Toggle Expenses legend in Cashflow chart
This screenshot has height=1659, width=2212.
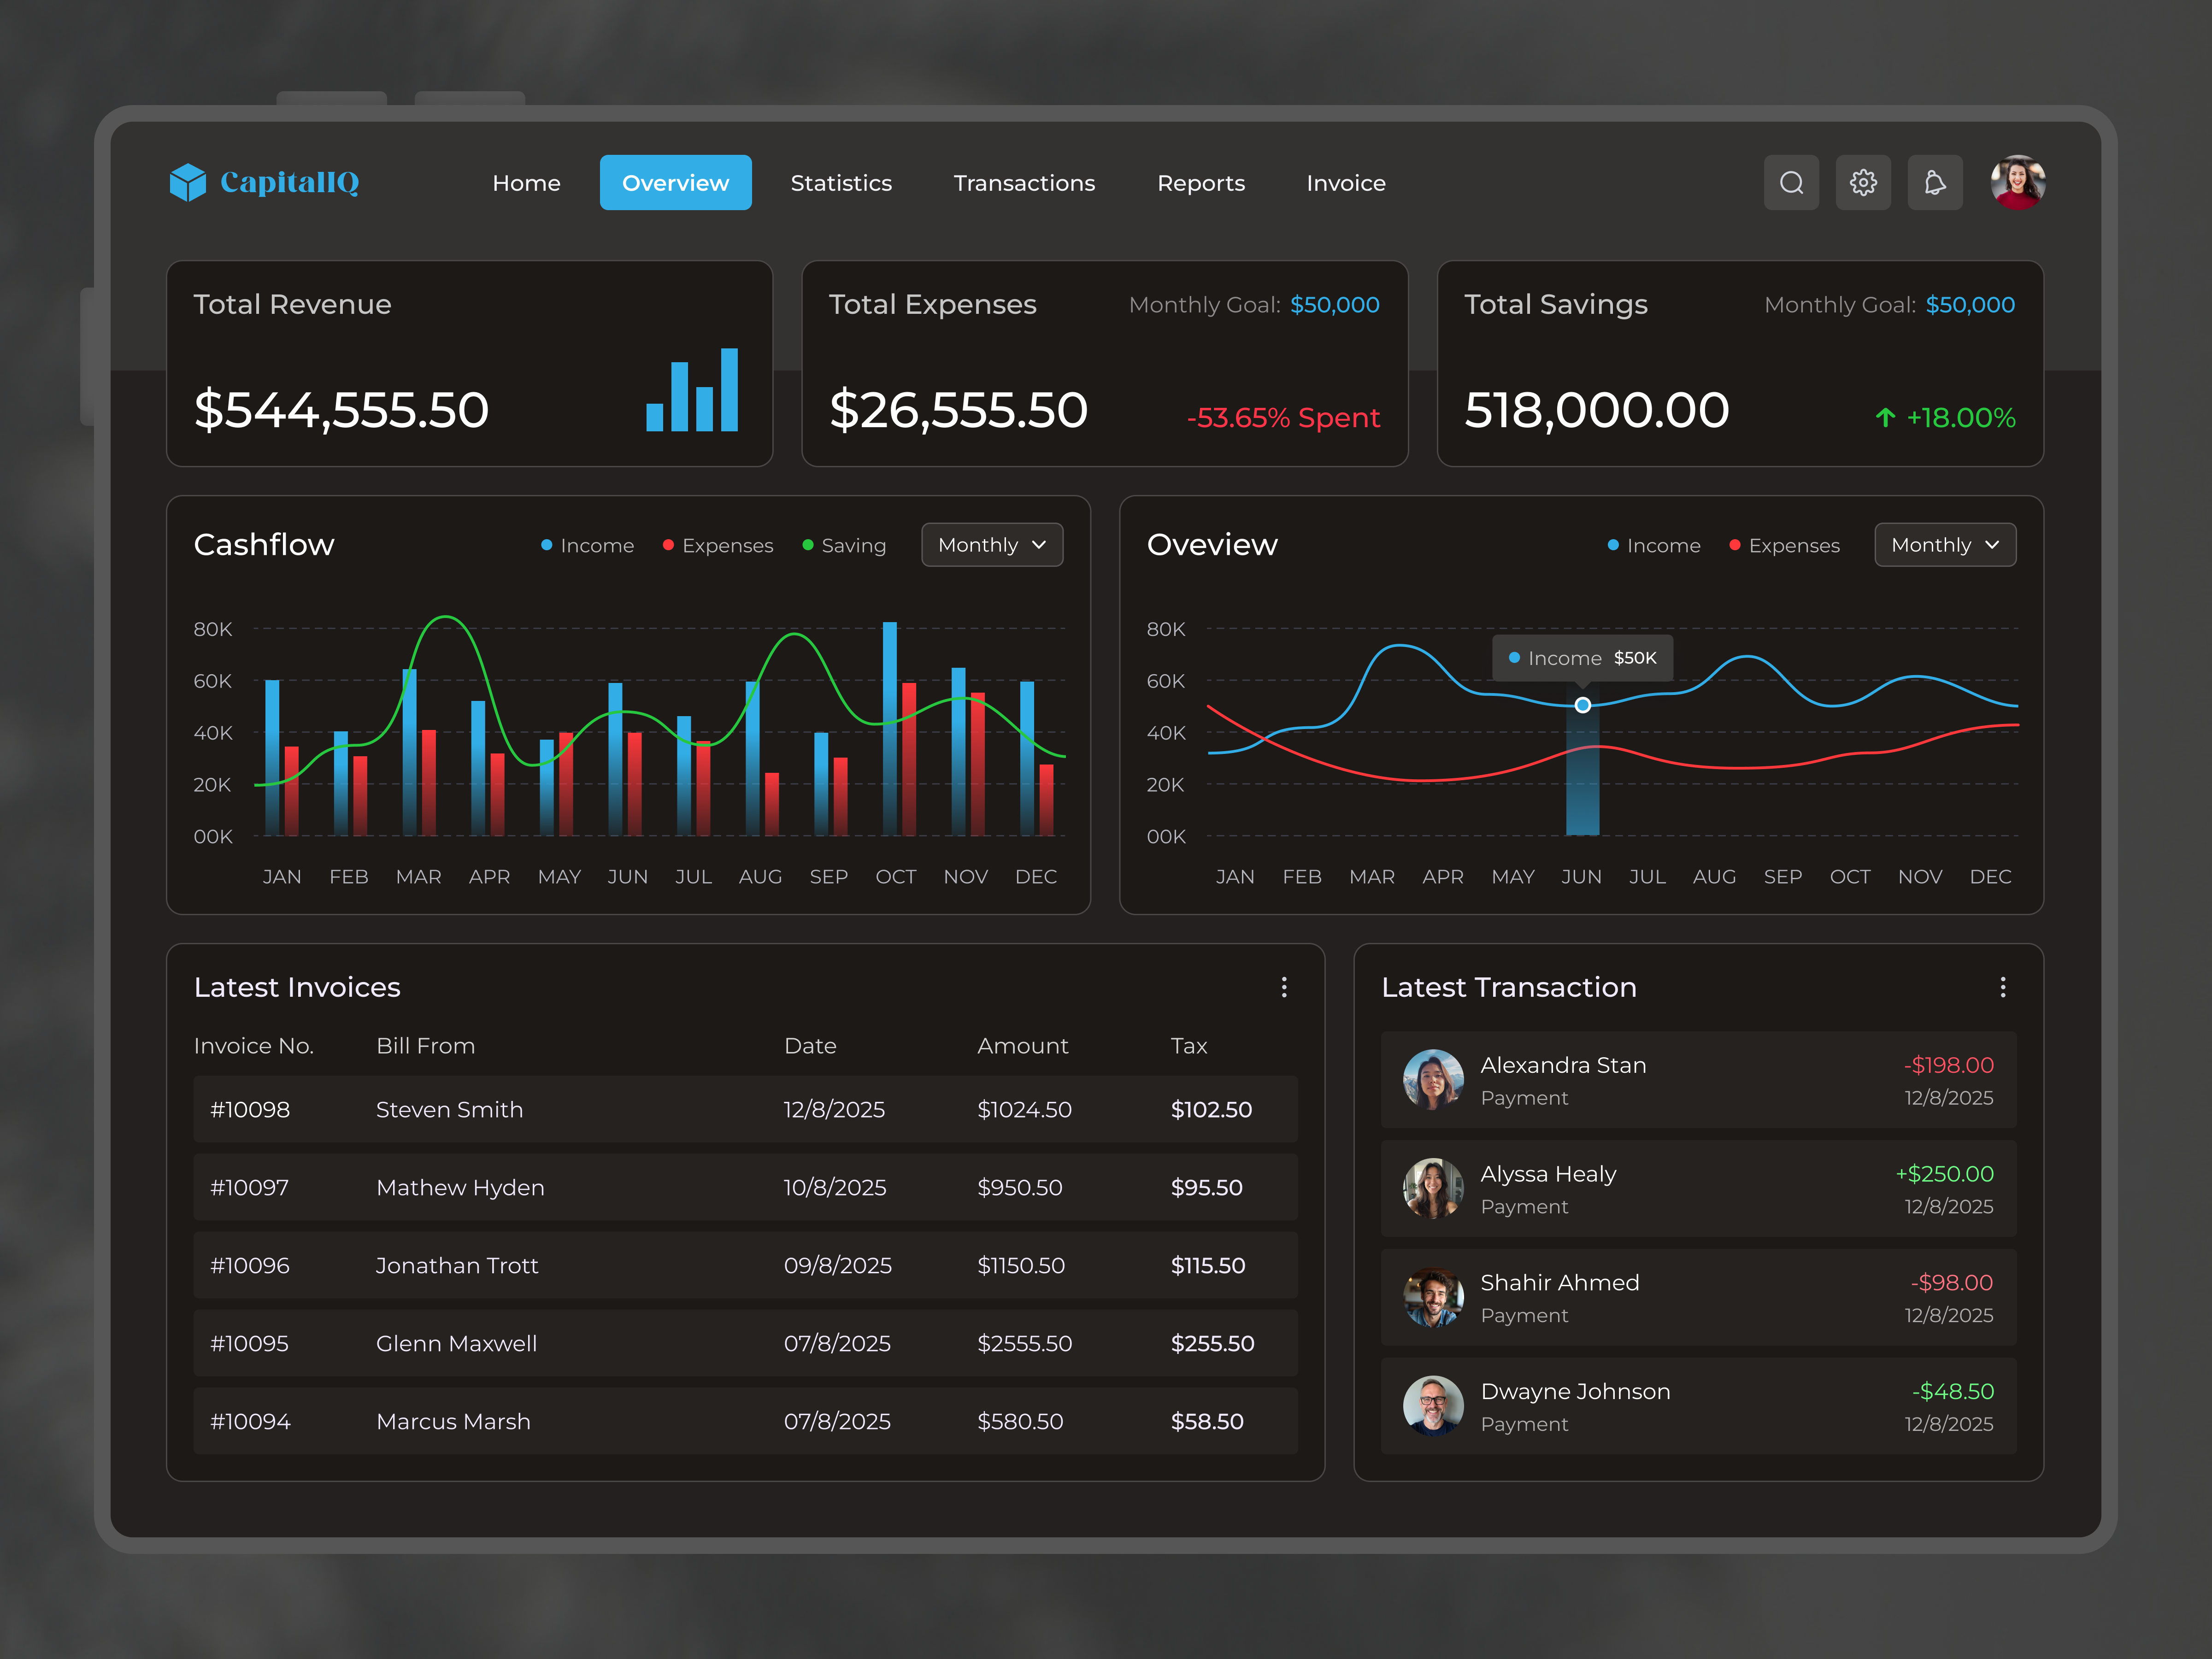(718, 545)
